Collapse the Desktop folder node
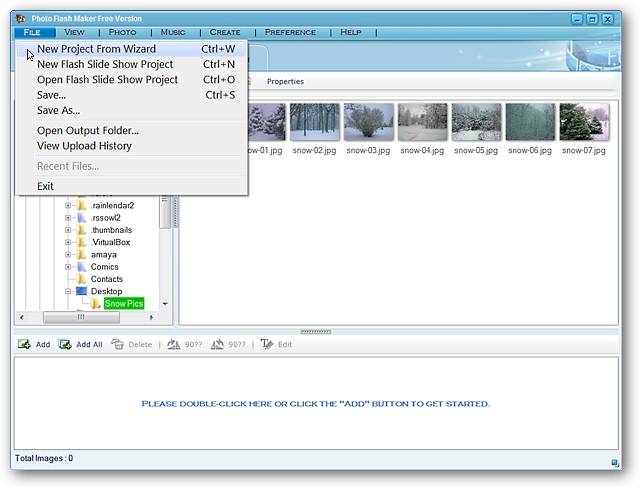This screenshot has width=640, height=488. point(68,291)
